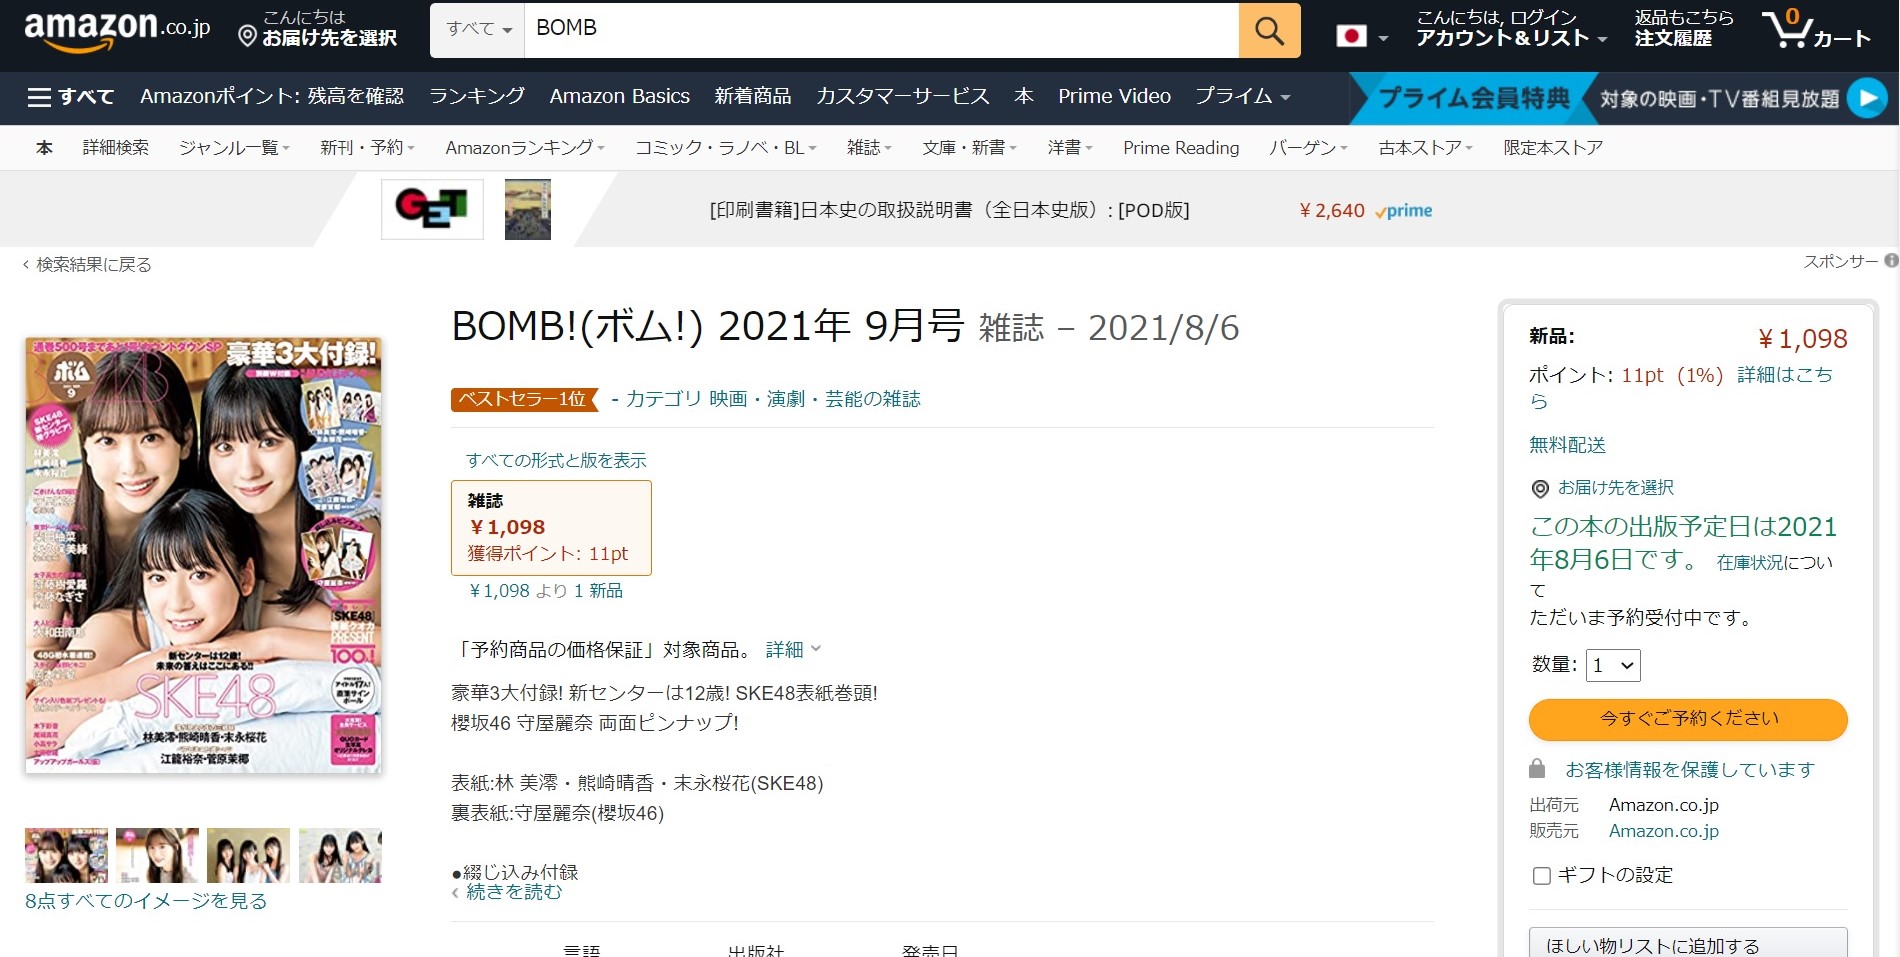This screenshot has height=957, width=1900.
Task: Click the blue play button in Prime banner
Action: click(x=1866, y=98)
